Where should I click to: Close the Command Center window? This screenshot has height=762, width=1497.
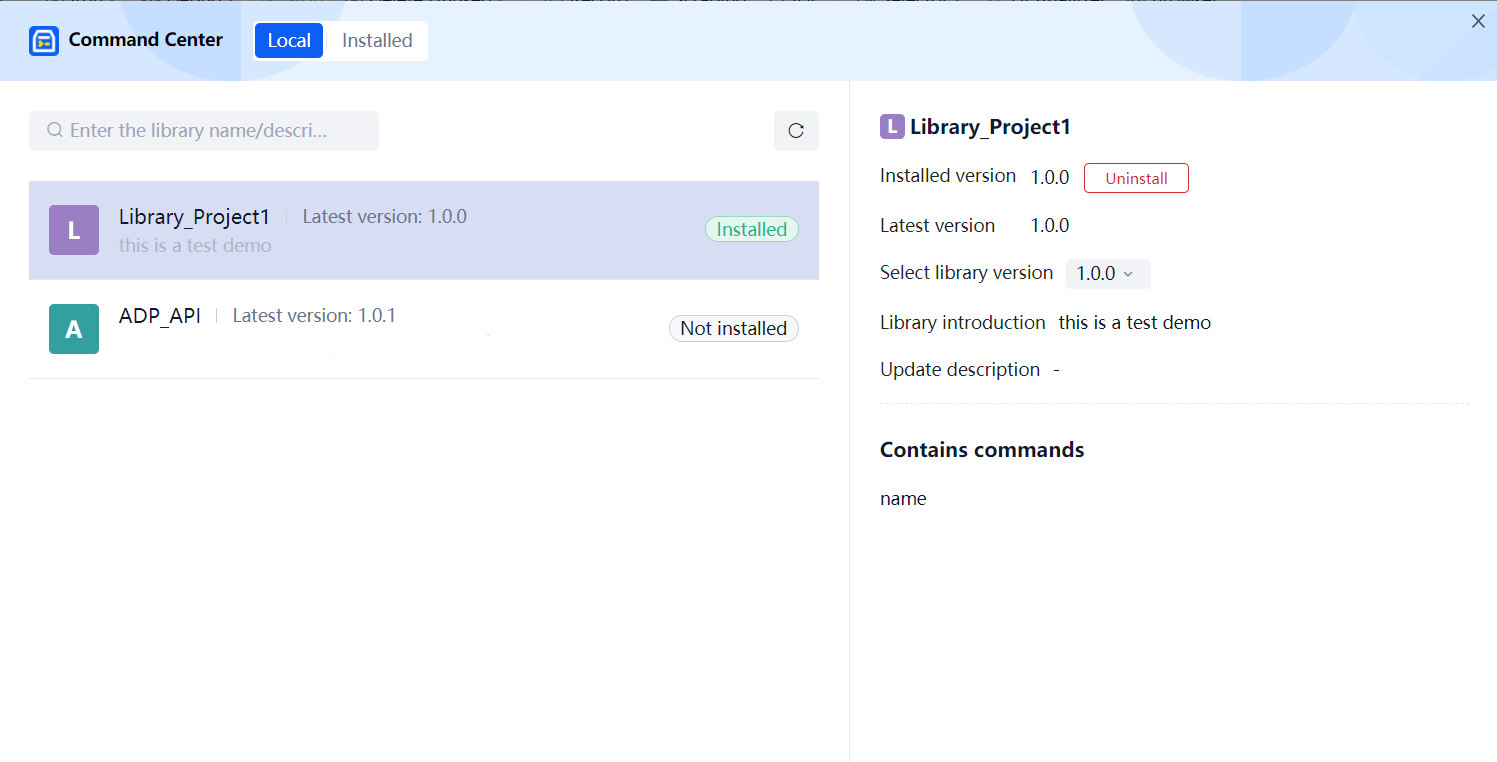1478,21
